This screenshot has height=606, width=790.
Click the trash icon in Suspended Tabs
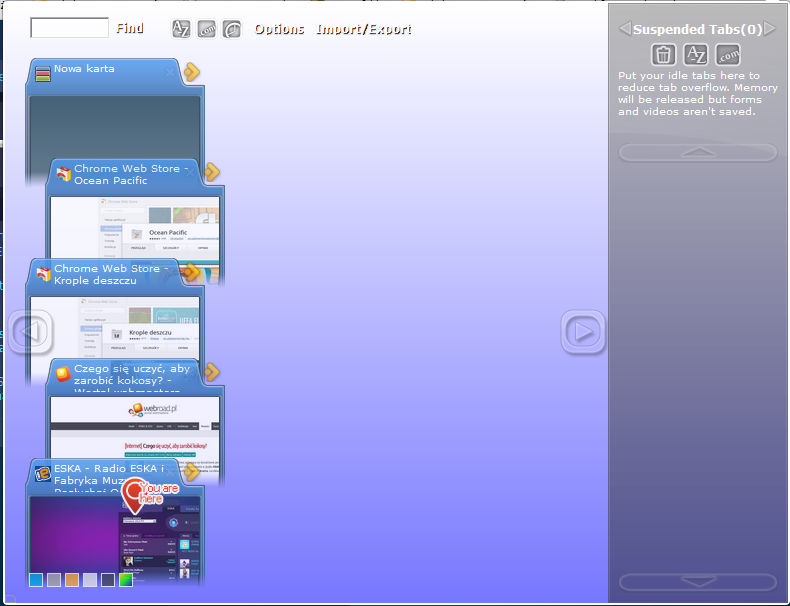(664, 55)
